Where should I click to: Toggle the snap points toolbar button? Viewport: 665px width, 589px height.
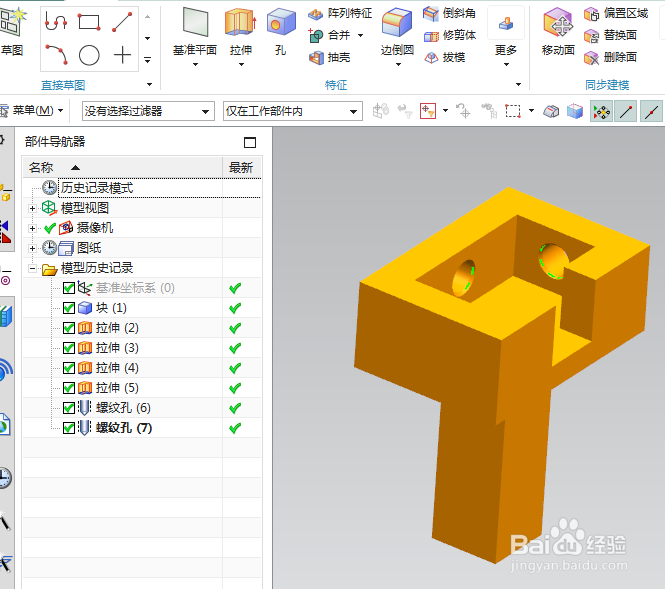pyautogui.click(x=601, y=112)
